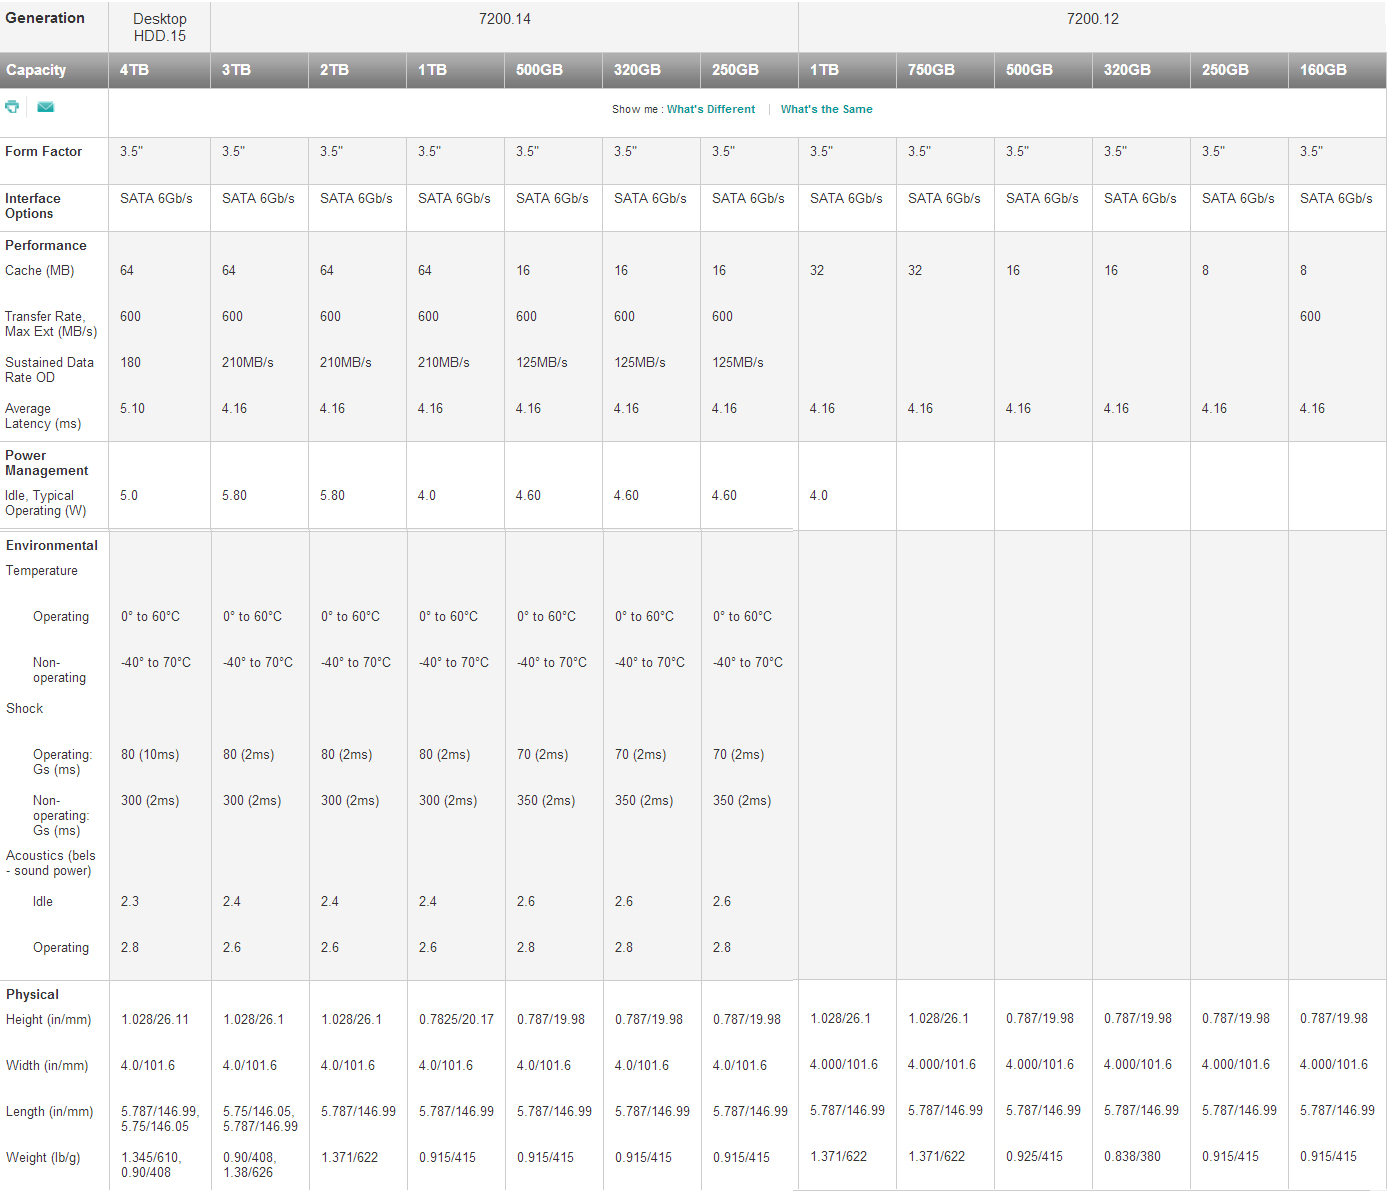
Task: Click the Physical section heading
Action: click(32, 994)
